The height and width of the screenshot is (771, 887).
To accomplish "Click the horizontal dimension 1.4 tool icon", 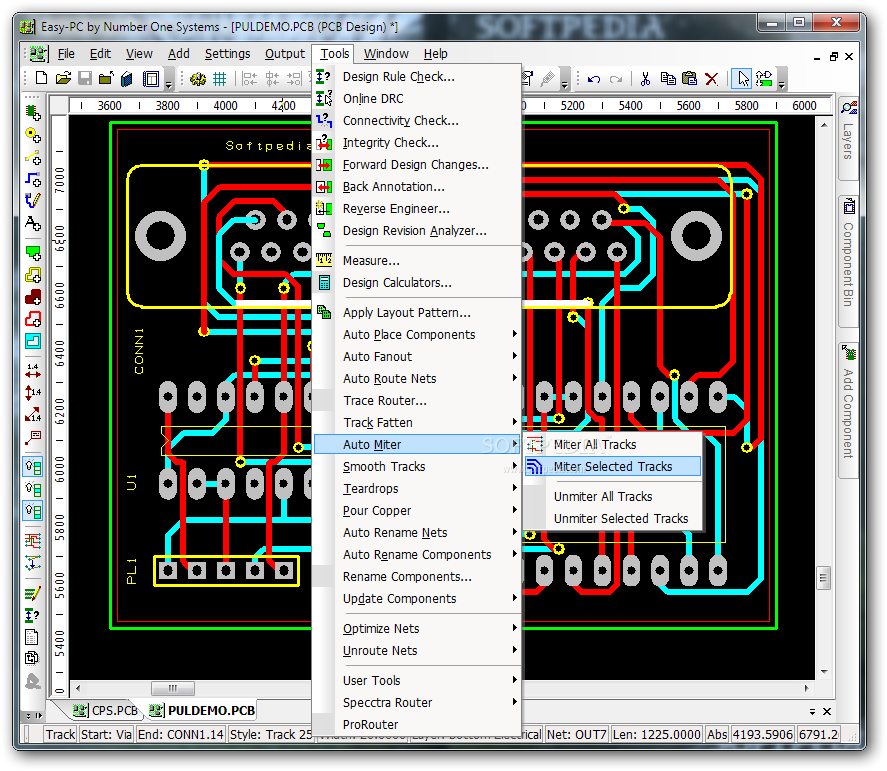I will (x=33, y=371).
